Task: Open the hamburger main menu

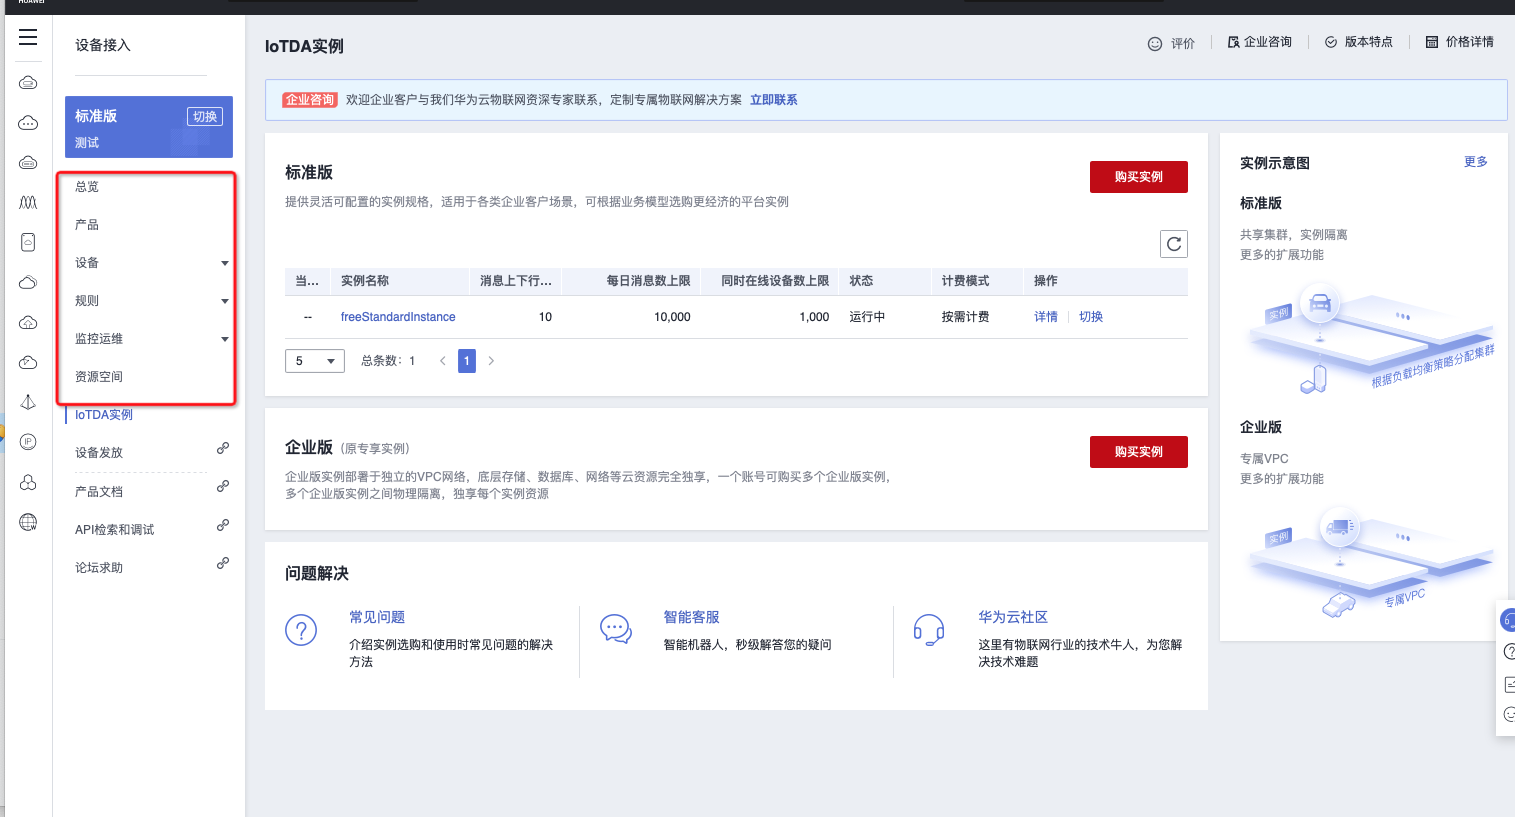Action: click(x=28, y=37)
